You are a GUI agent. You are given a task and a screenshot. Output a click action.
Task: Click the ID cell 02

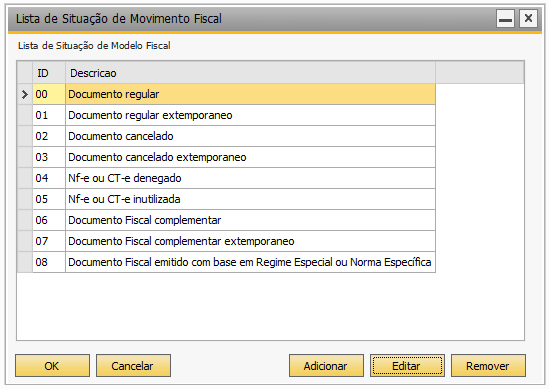pyautogui.click(x=49, y=136)
